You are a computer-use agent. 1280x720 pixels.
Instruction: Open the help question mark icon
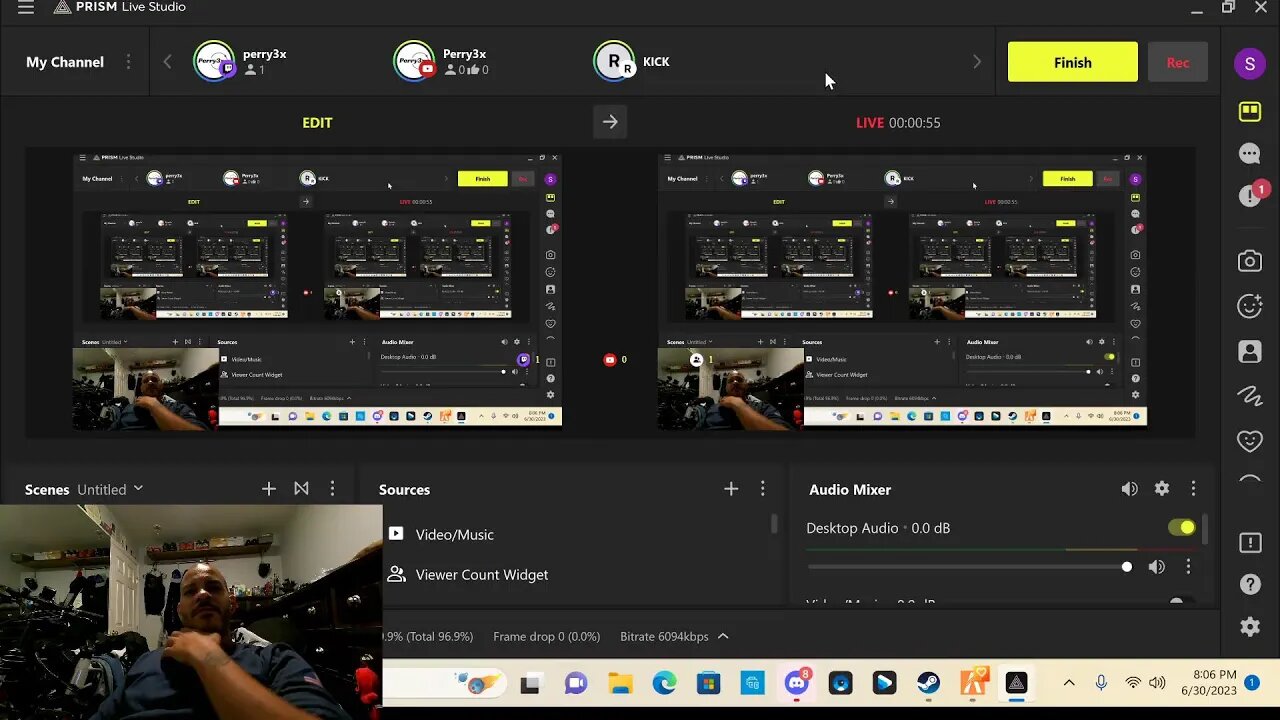pyautogui.click(x=1249, y=584)
